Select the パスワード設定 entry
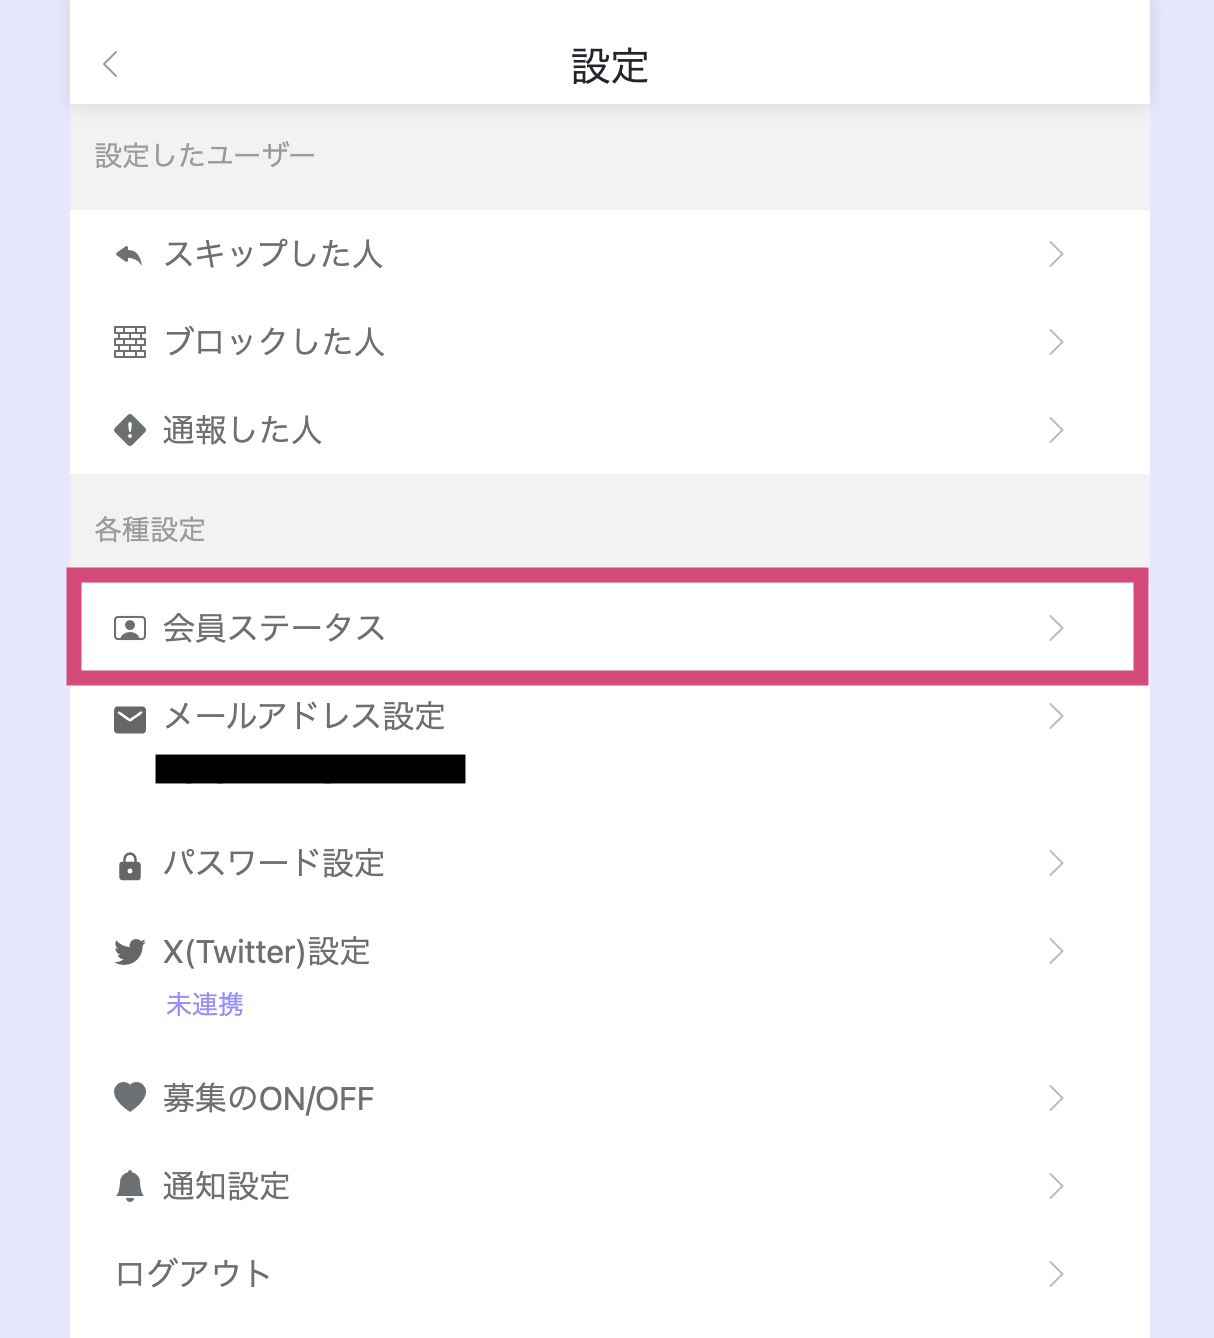The width and height of the screenshot is (1214, 1338). tap(610, 863)
